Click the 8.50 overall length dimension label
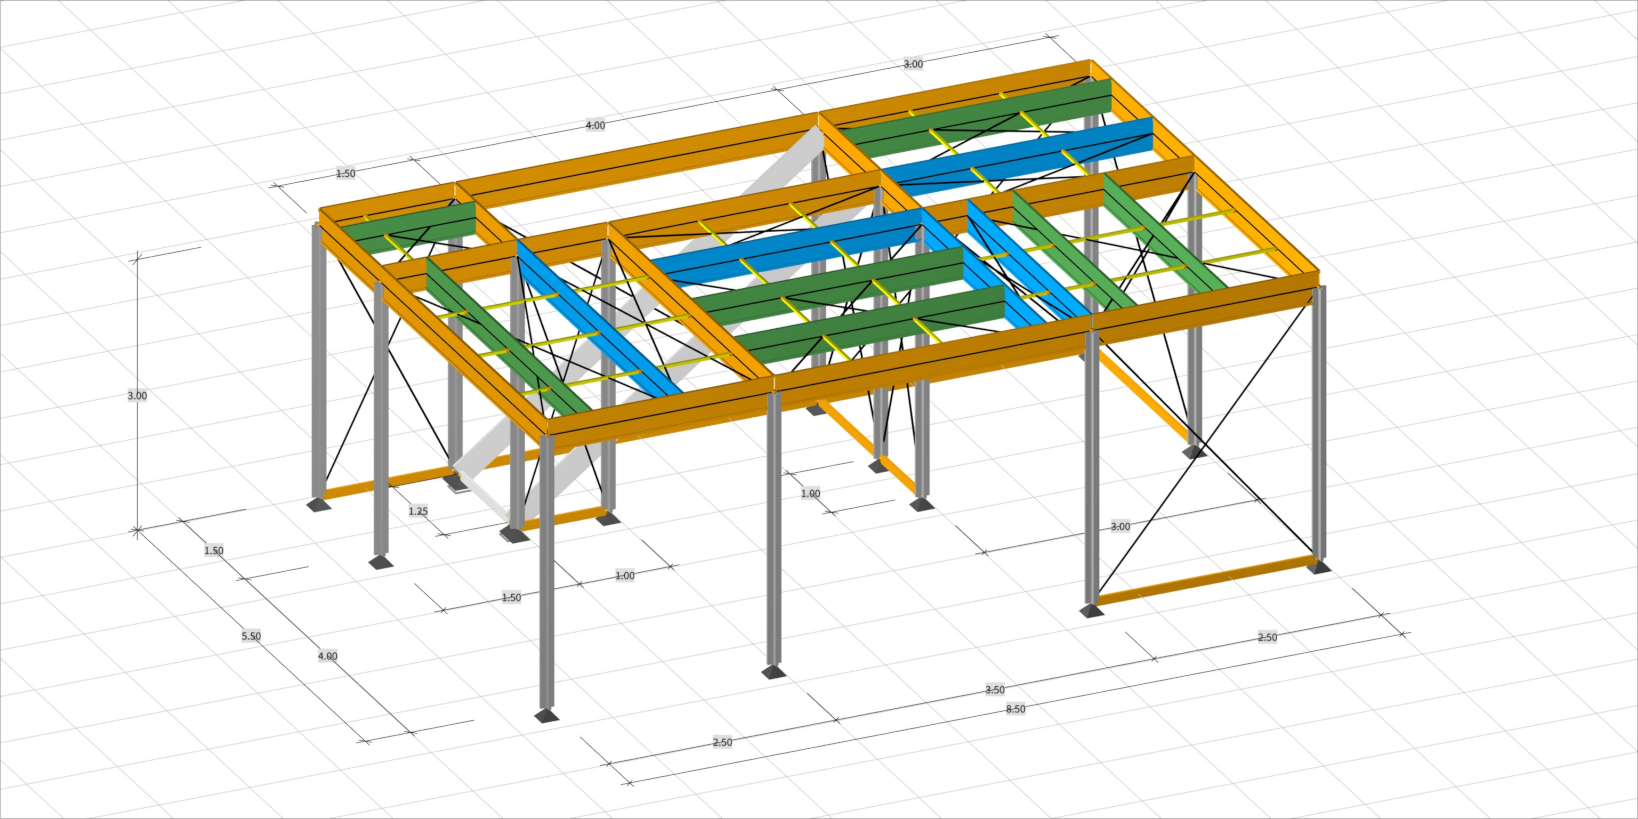The width and height of the screenshot is (1638, 819). click(1015, 709)
